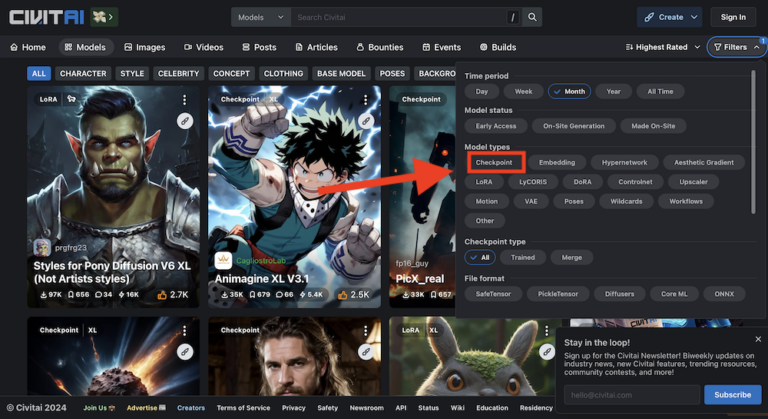768x419 pixels.
Task: Click link icon on Pony Diffusion card
Action: [184, 120]
